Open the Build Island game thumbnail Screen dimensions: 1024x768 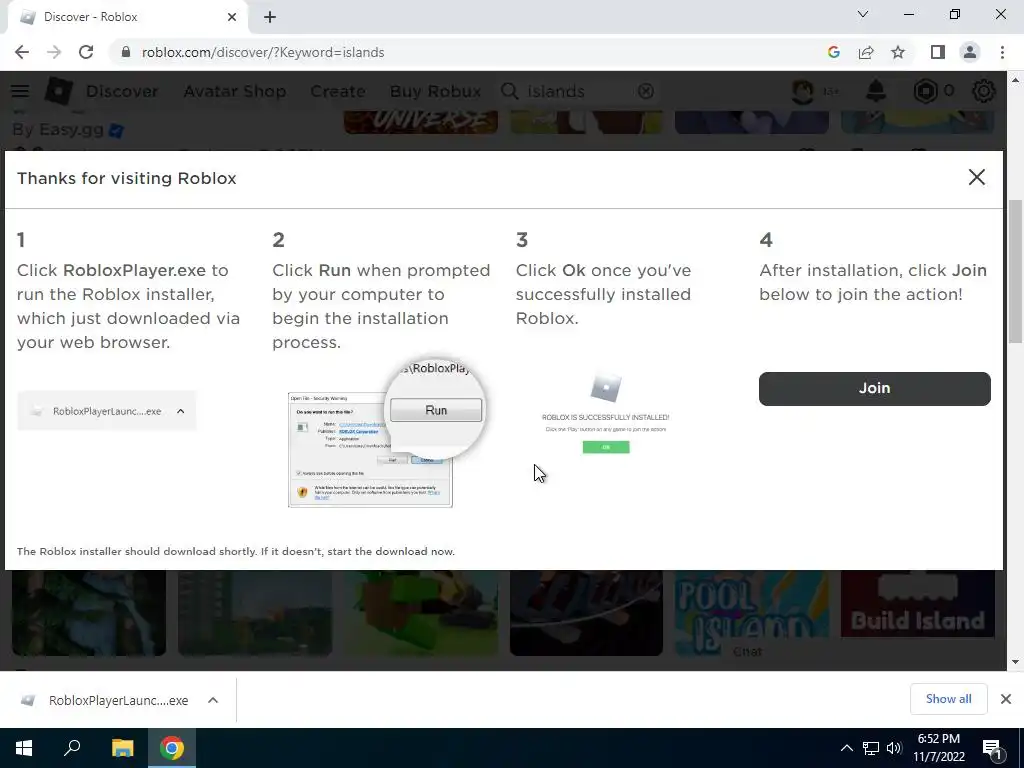tap(918, 605)
